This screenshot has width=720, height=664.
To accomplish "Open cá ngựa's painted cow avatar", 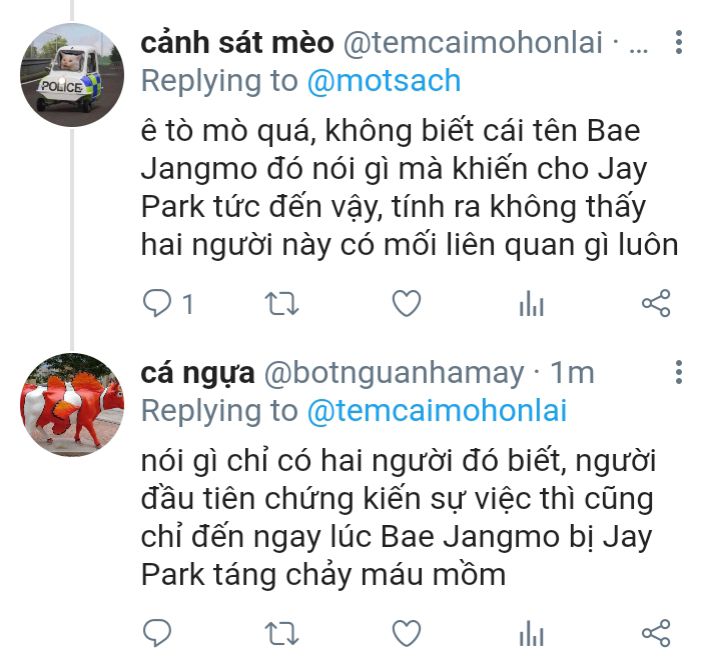I will click(x=72, y=405).
